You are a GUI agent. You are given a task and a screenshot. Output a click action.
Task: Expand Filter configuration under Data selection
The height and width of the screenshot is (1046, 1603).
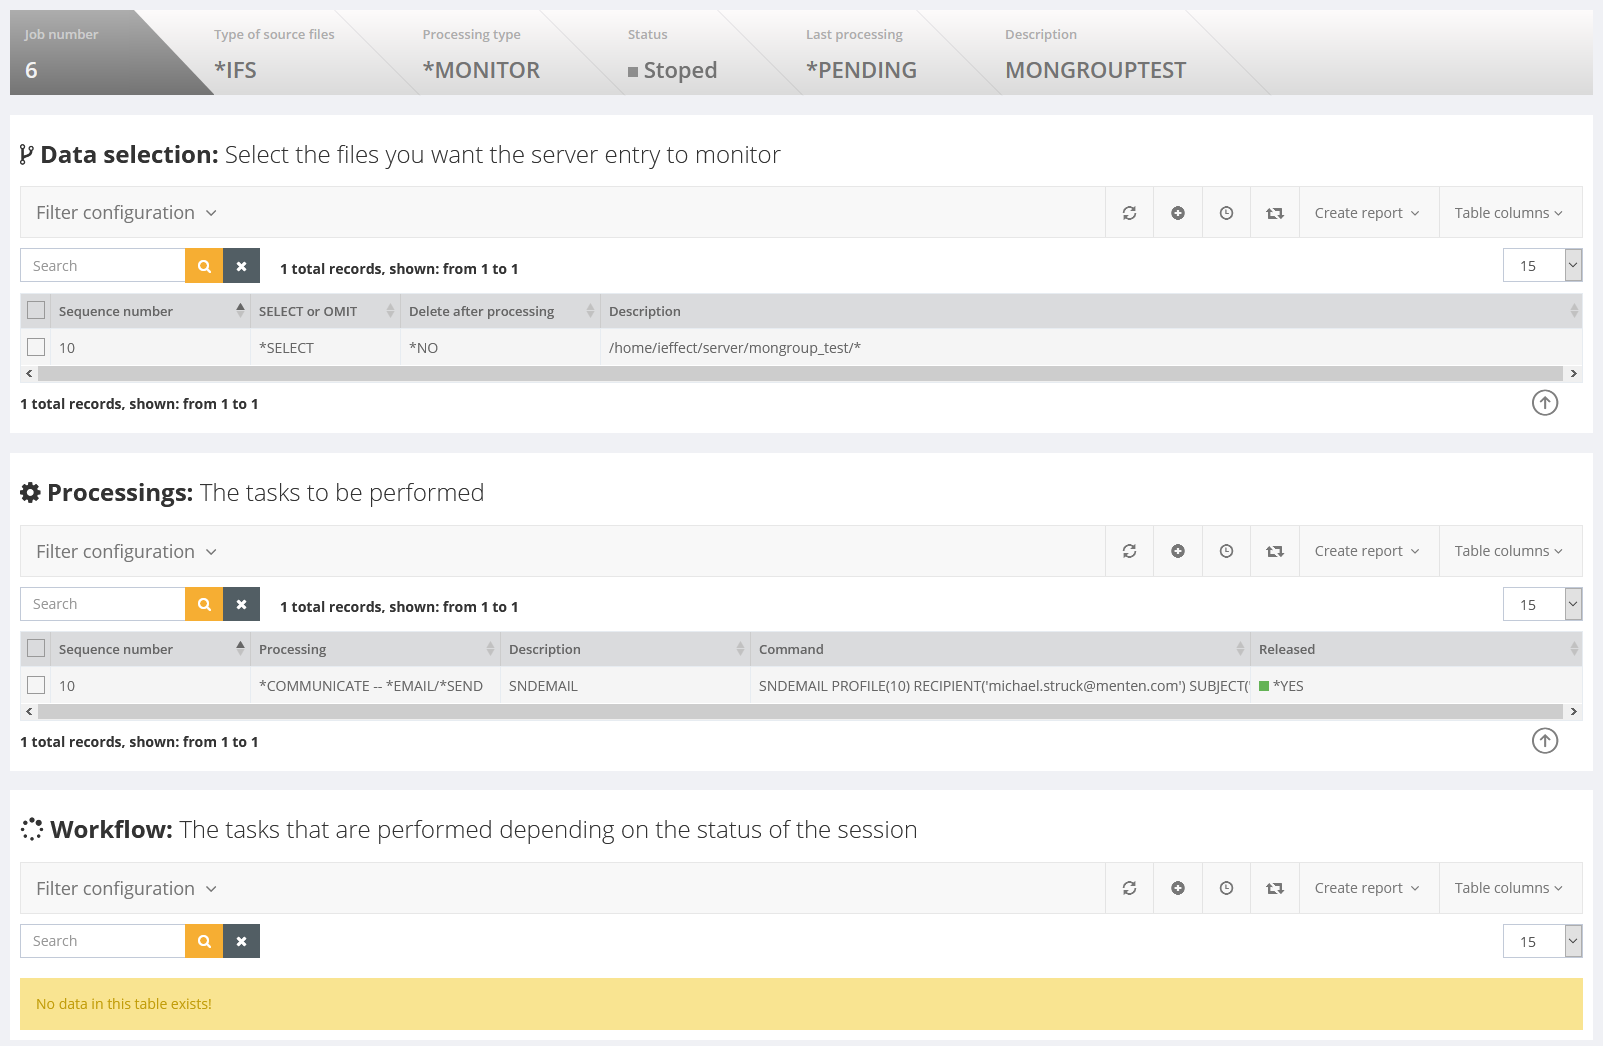[x=126, y=213]
